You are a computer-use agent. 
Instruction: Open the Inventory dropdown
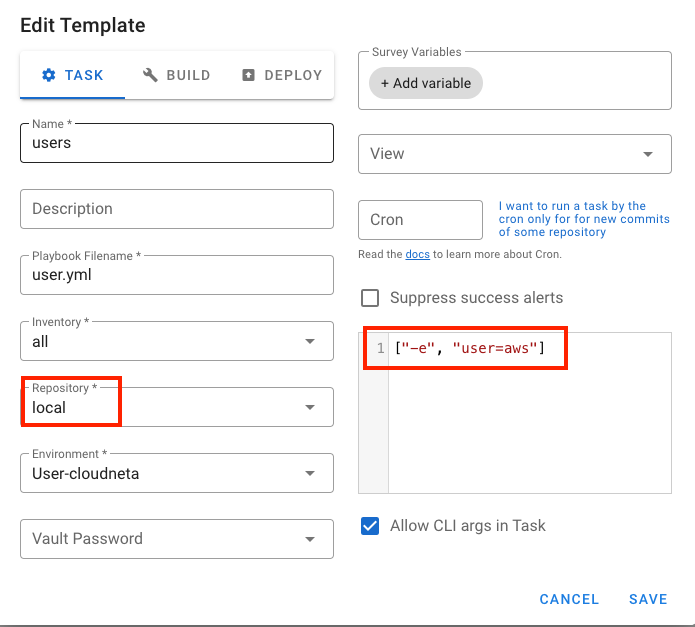point(177,341)
